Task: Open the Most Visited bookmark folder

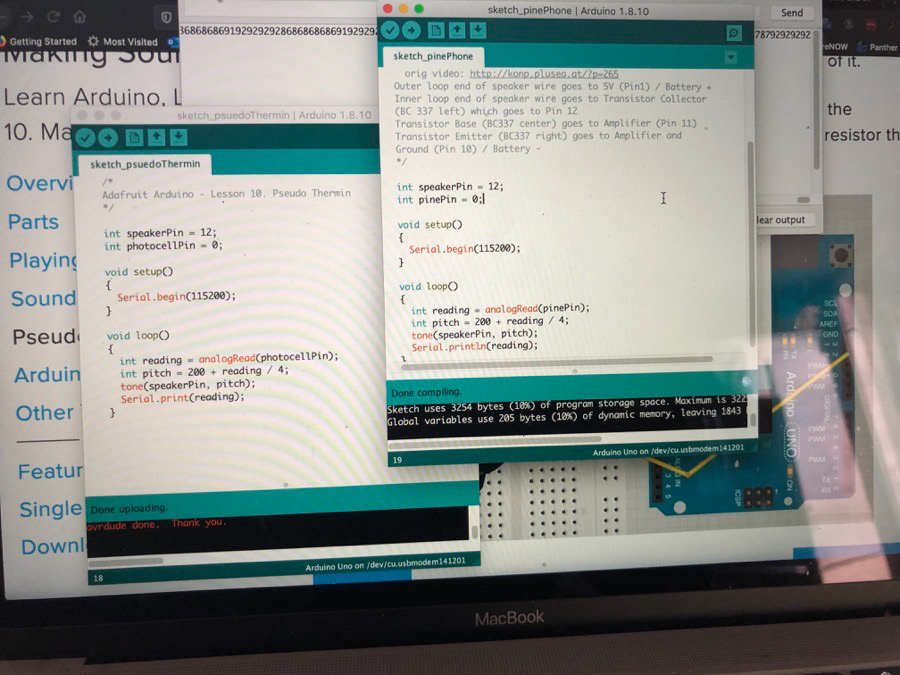Action: click(123, 41)
